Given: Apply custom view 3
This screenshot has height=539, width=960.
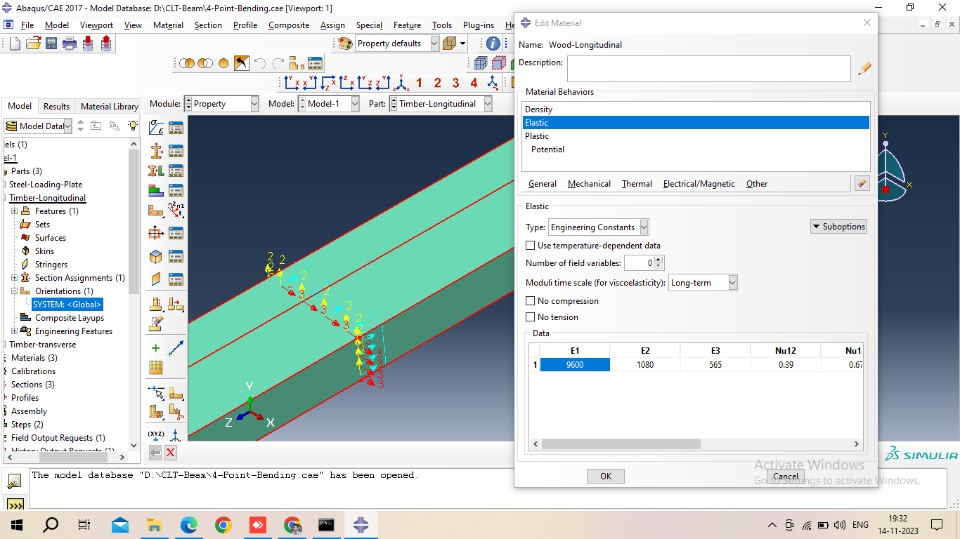Looking at the screenshot, I should (x=456, y=82).
